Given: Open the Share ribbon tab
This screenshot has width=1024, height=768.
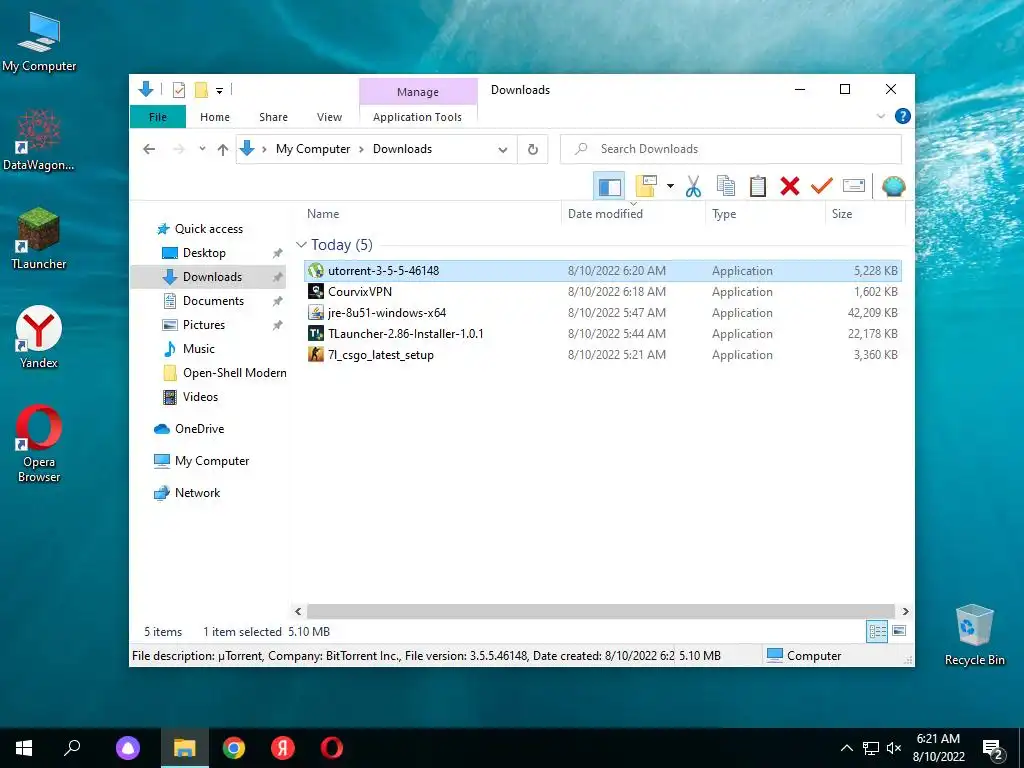Looking at the screenshot, I should (273, 117).
